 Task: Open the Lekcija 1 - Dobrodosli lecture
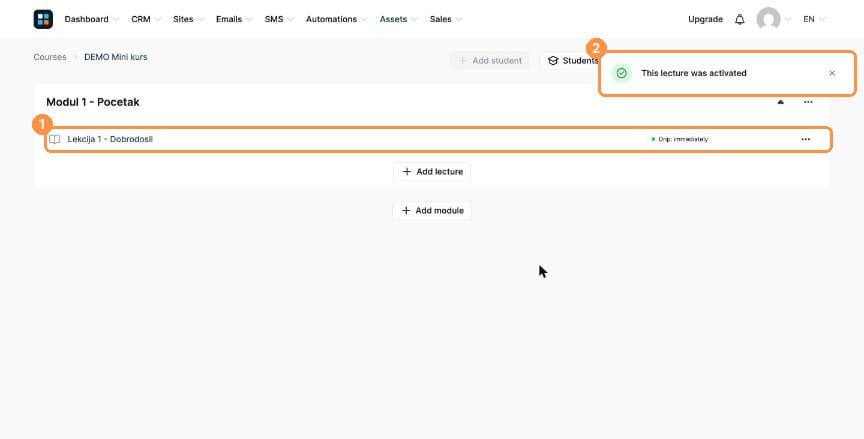110,139
